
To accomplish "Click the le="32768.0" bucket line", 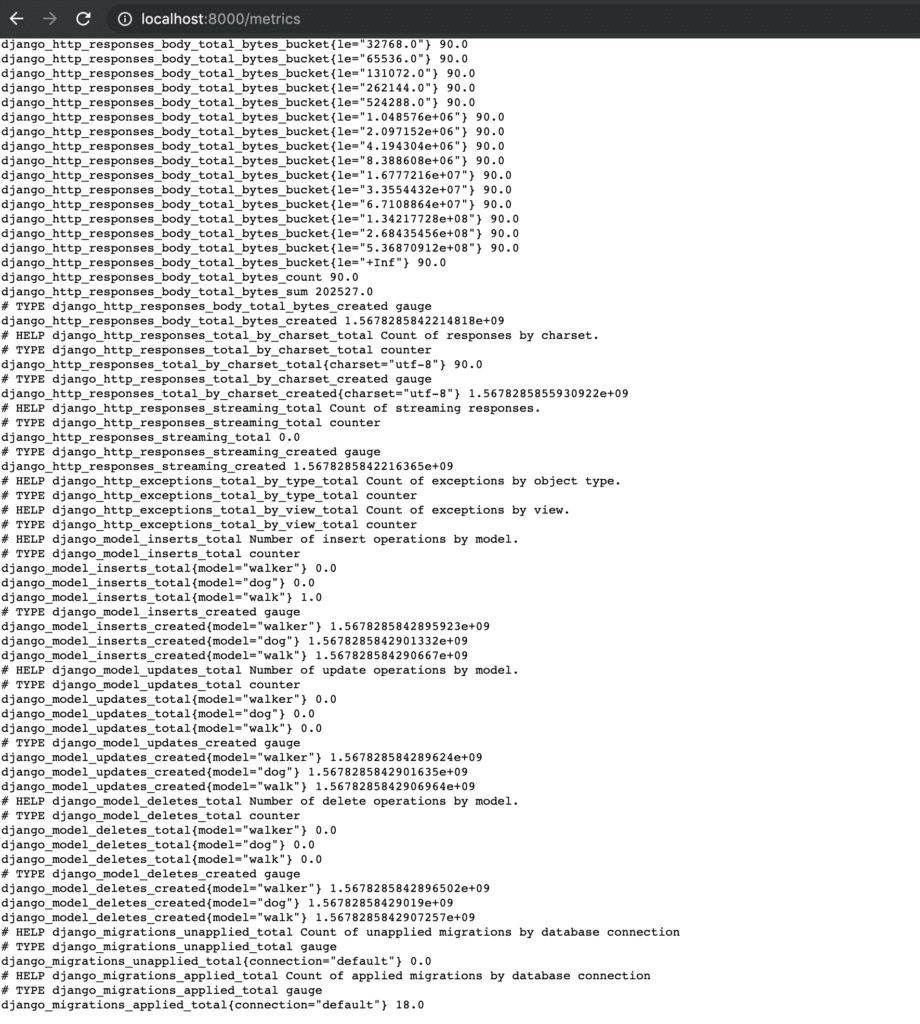I will [x=234, y=44].
